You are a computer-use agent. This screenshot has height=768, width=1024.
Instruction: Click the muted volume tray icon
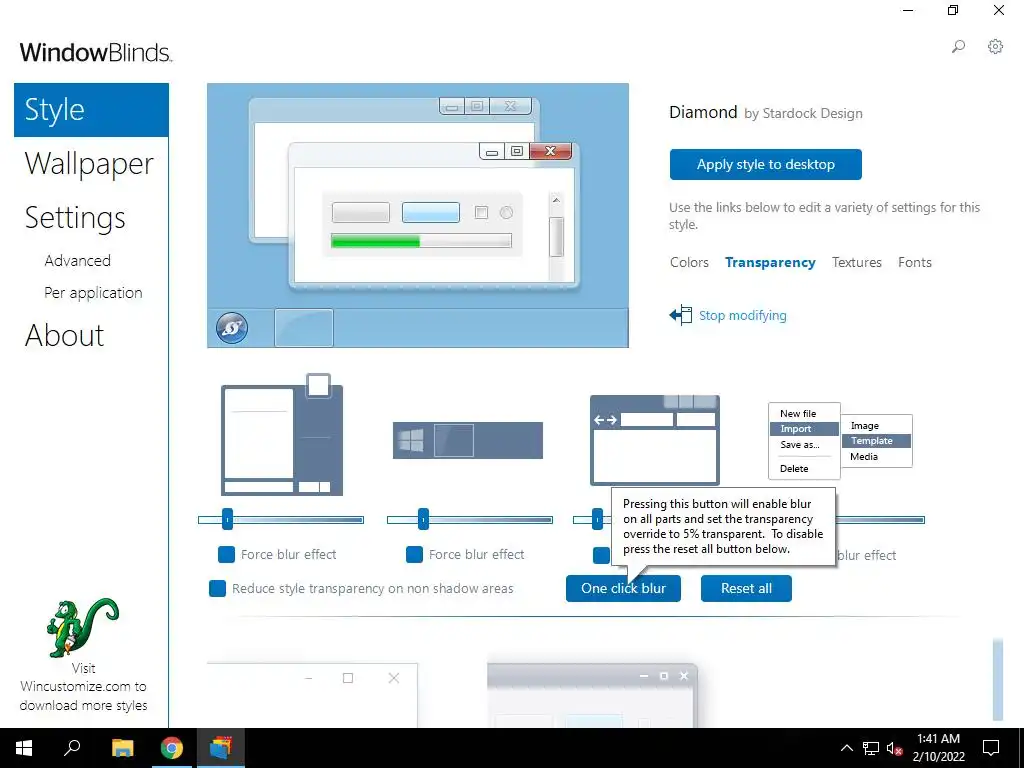point(894,748)
